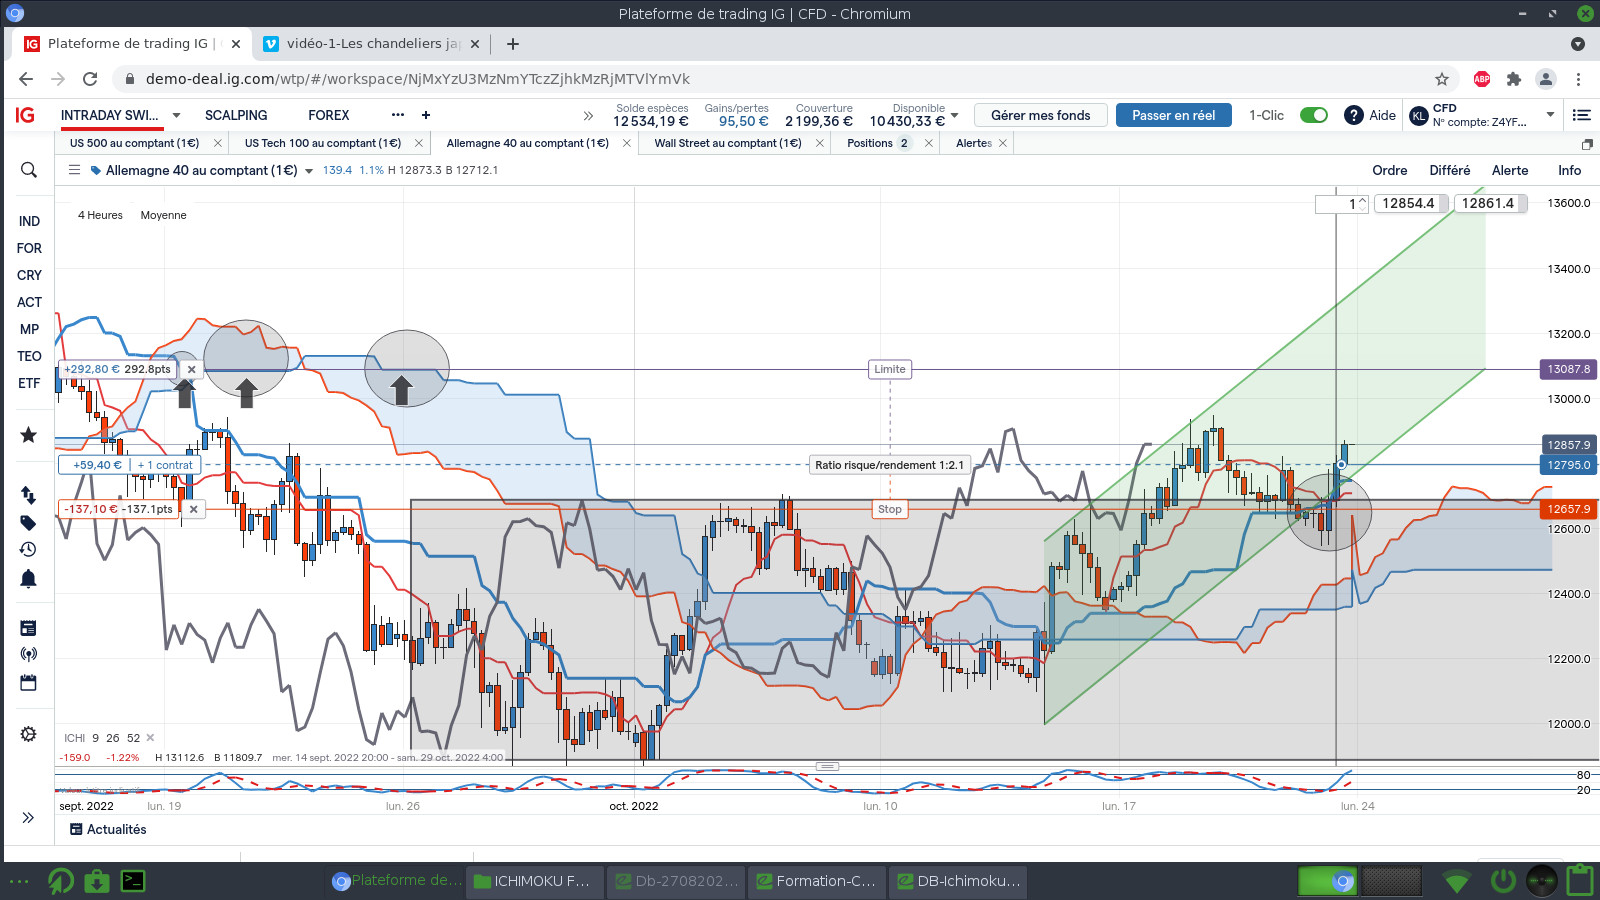Open the settings gear in left sidebar

29,734
